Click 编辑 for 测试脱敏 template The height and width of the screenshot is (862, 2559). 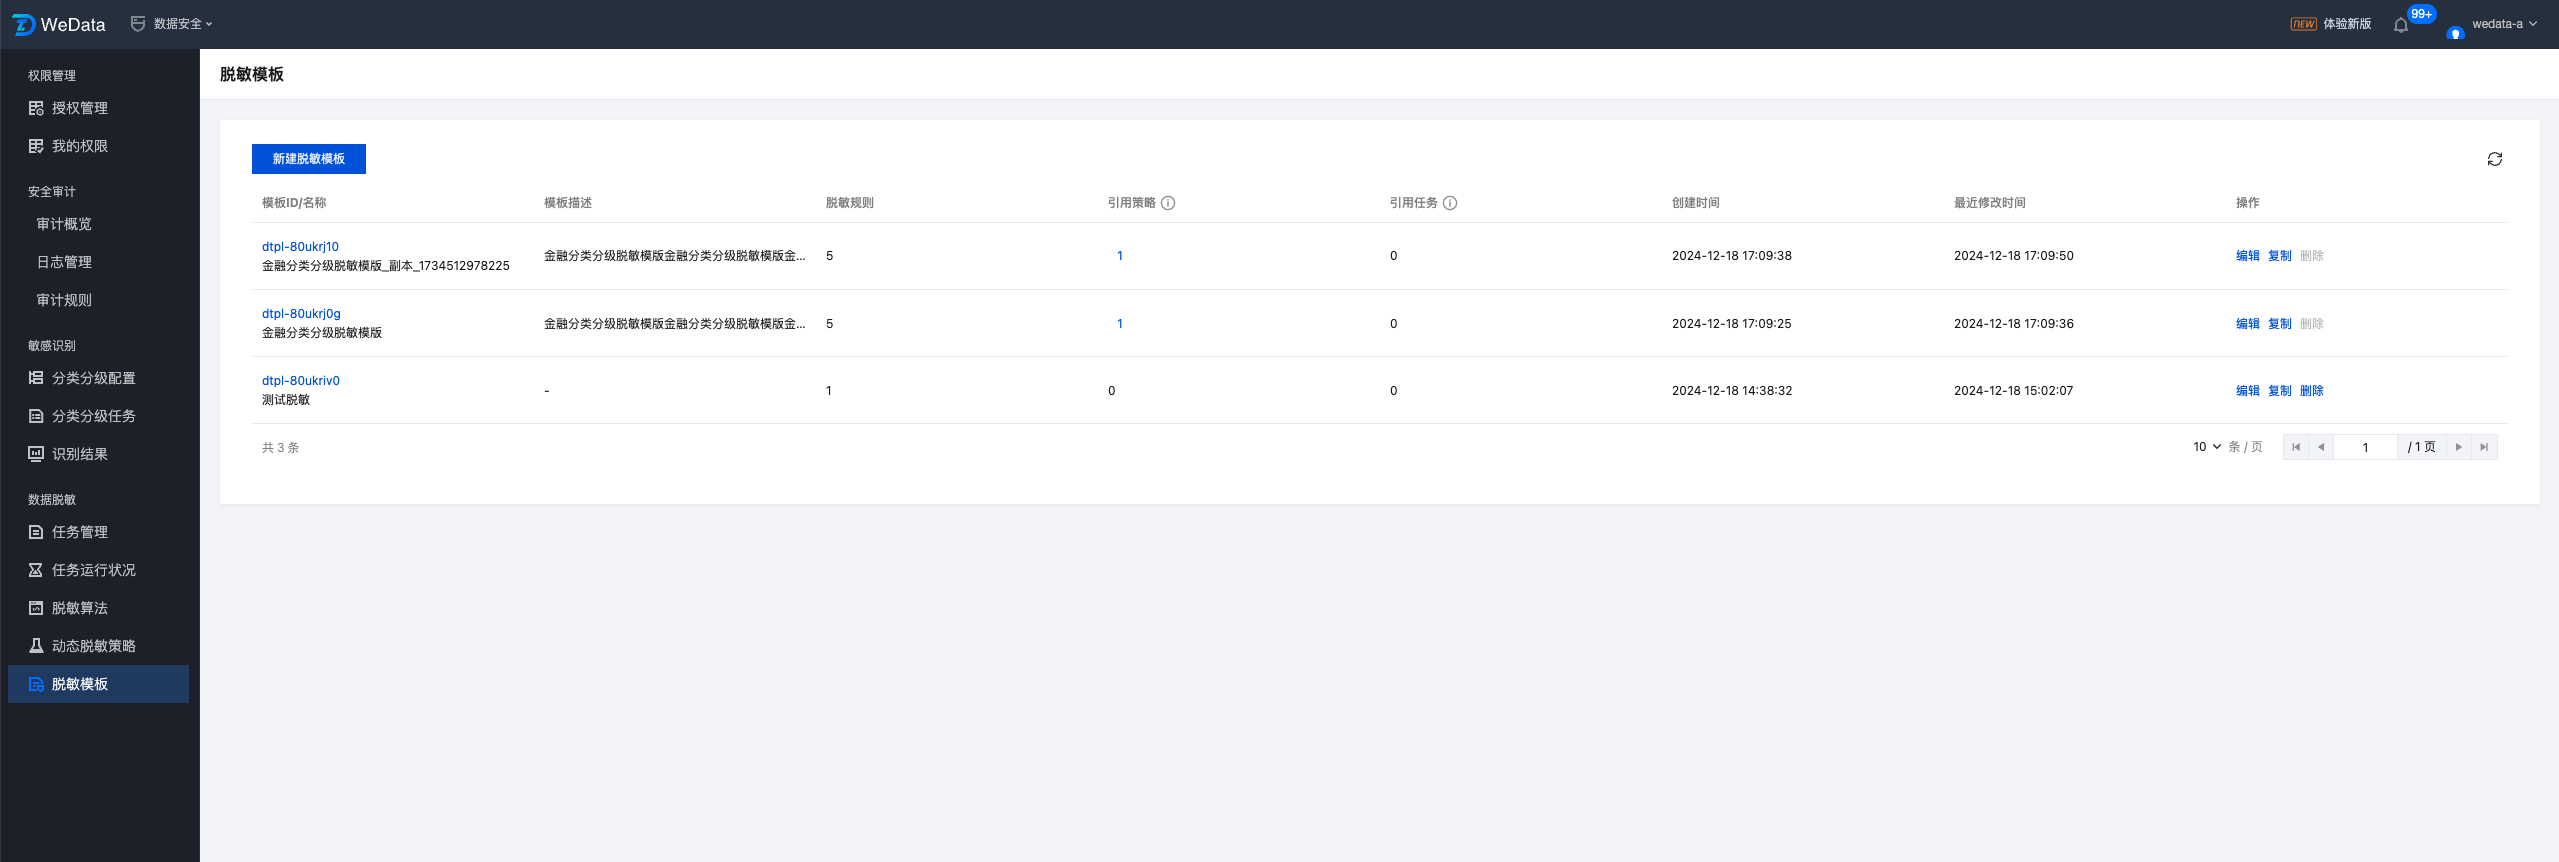click(x=2248, y=391)
